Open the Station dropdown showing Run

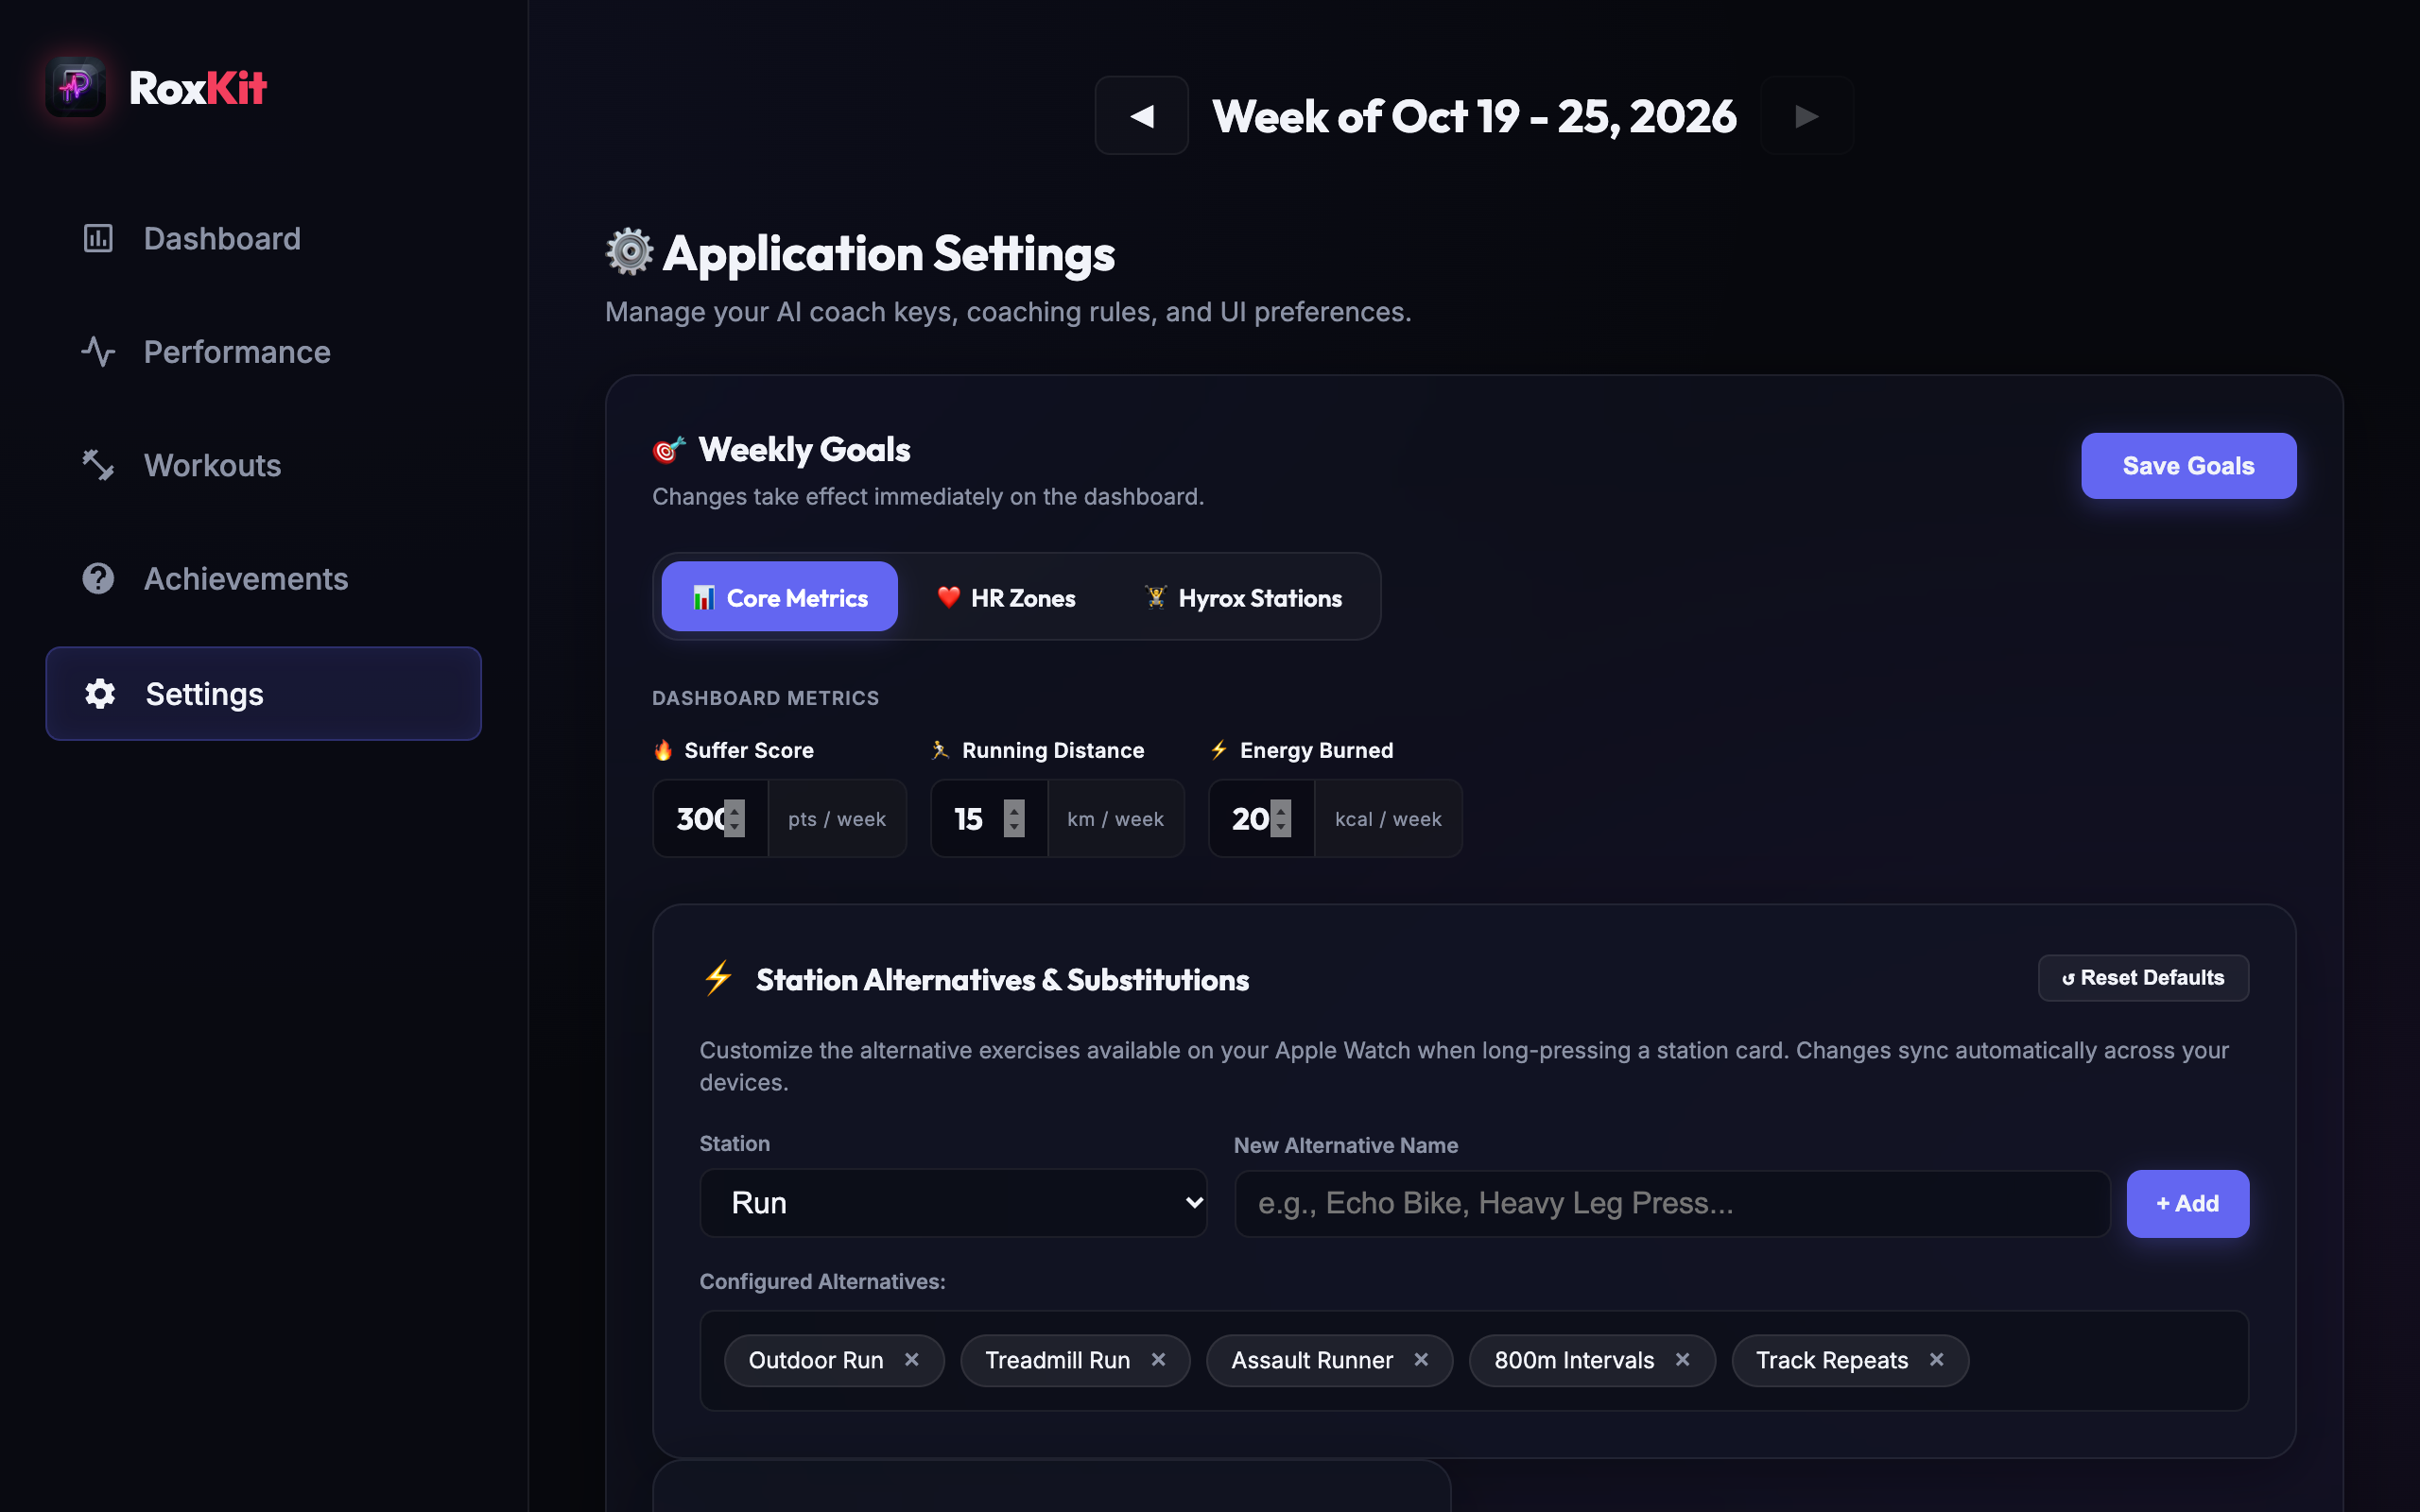953,1203
